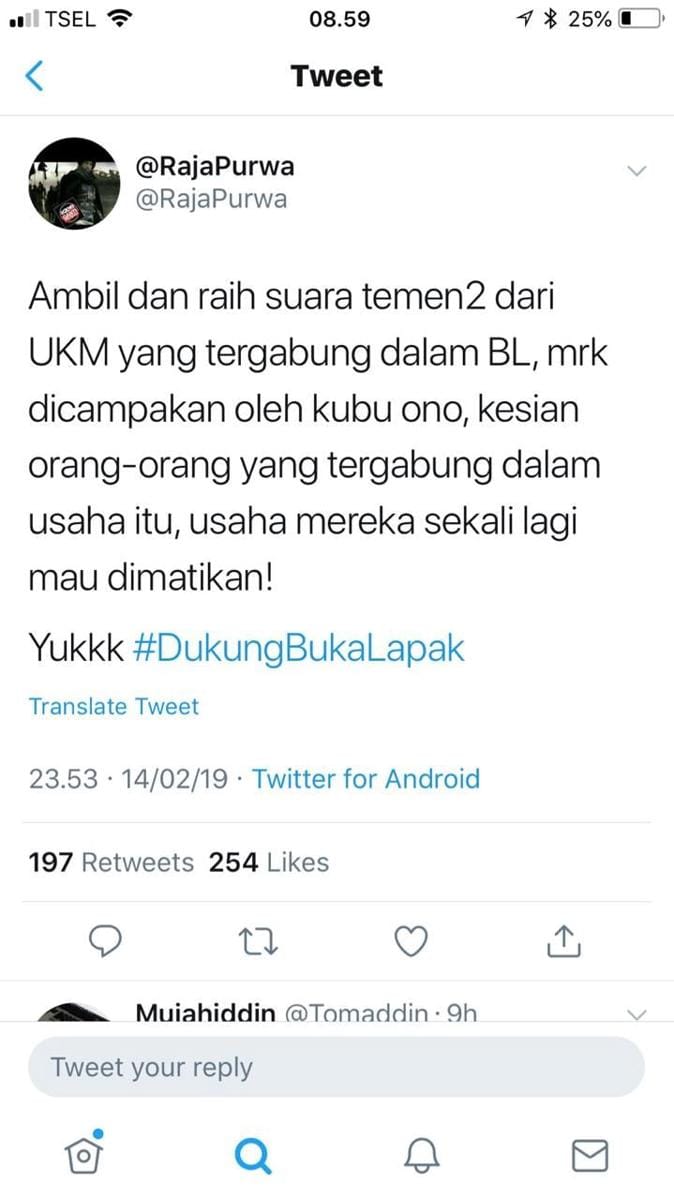Screen dimensions: 674x1200
Task: View the 197 Retweets list
Action: point(111,862)
